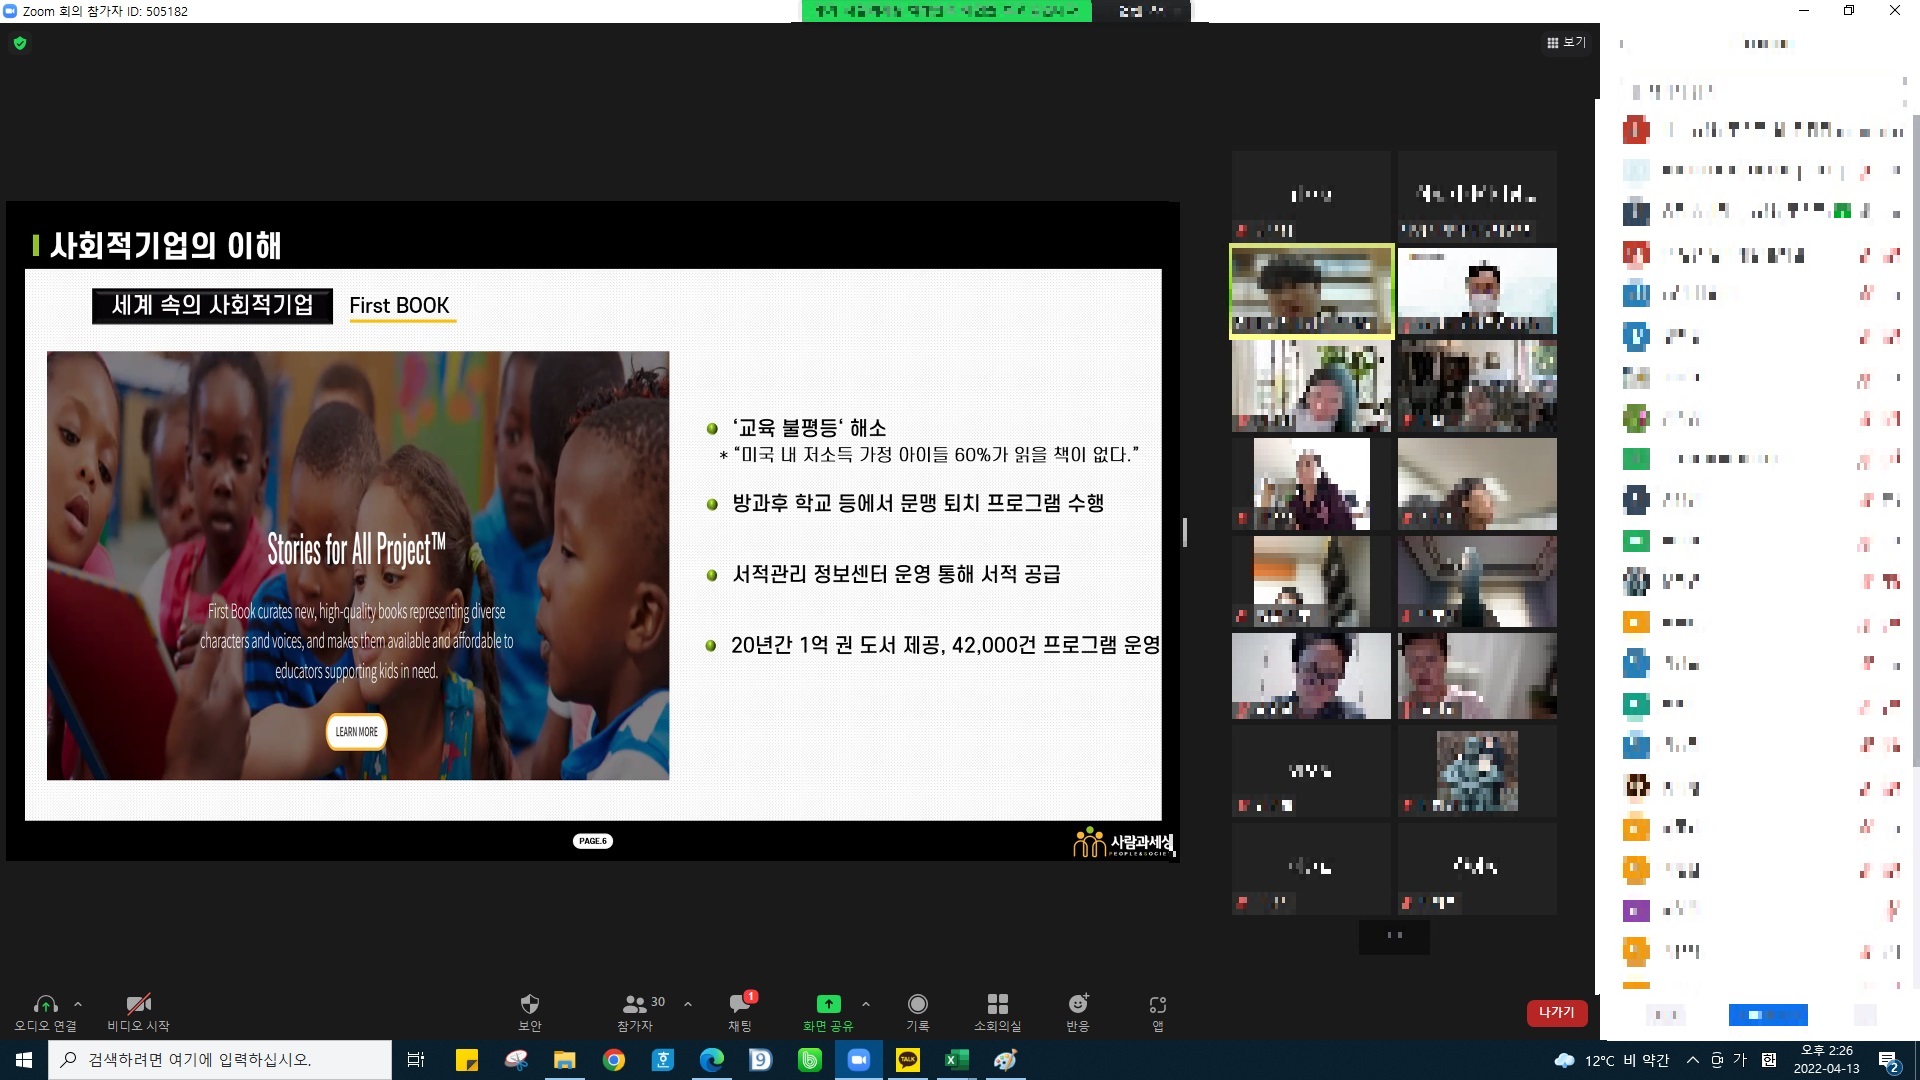
Task: Open Microsoft Edge in the taskbar
Action: pos(712,1060)
